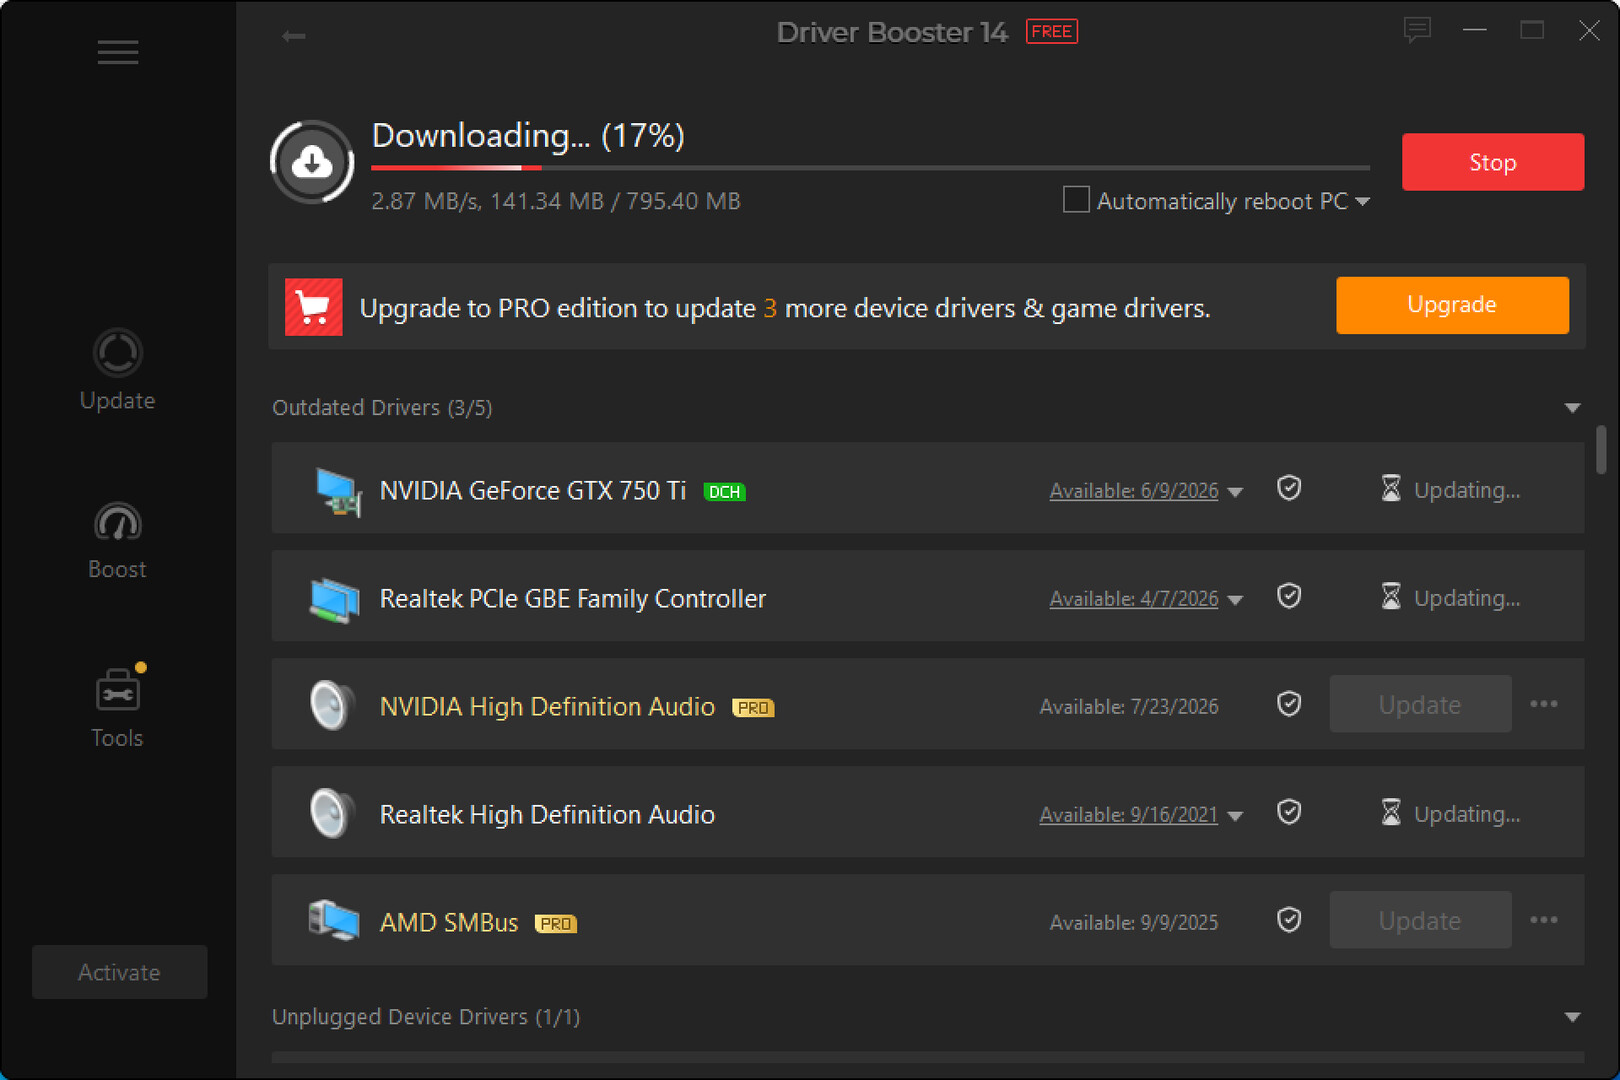Open version dropdown for NVIDIA GeForce GTX 750 Ti
Image resolution: width=1620 pixels, height=1080 pixels.
(x=1235, y=492)
